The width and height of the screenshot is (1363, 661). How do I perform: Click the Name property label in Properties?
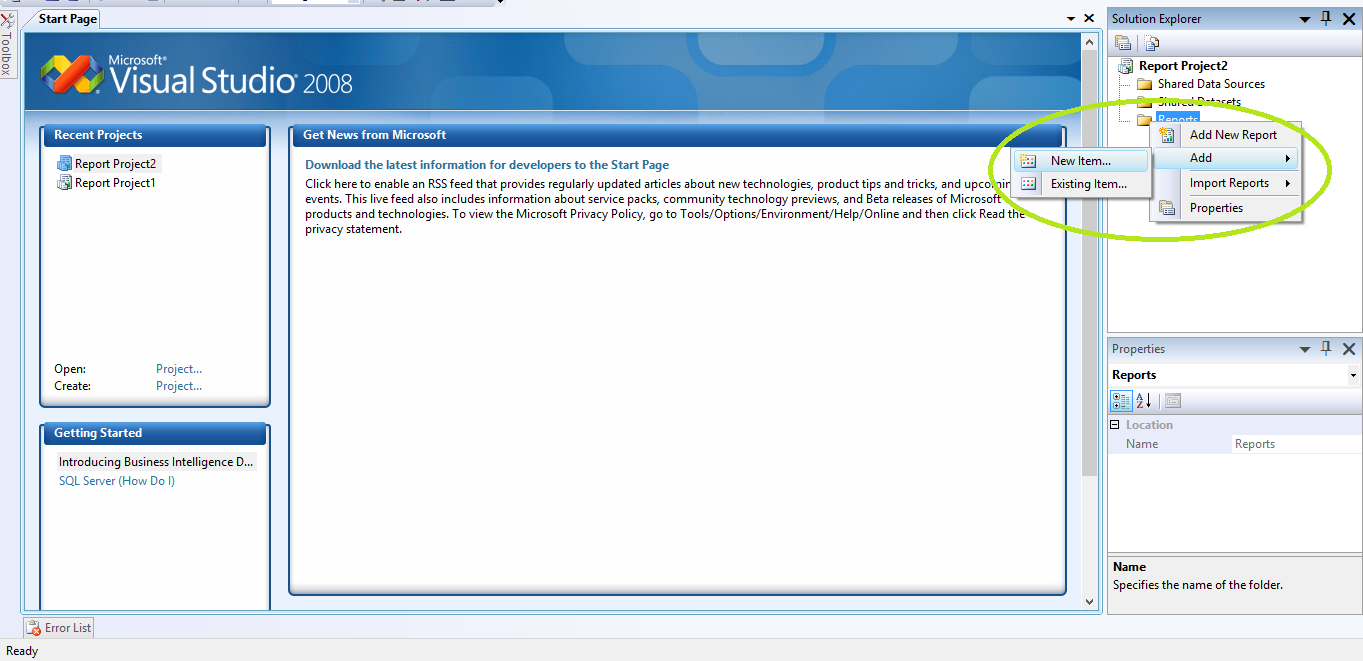click(x=1142, y=444)
